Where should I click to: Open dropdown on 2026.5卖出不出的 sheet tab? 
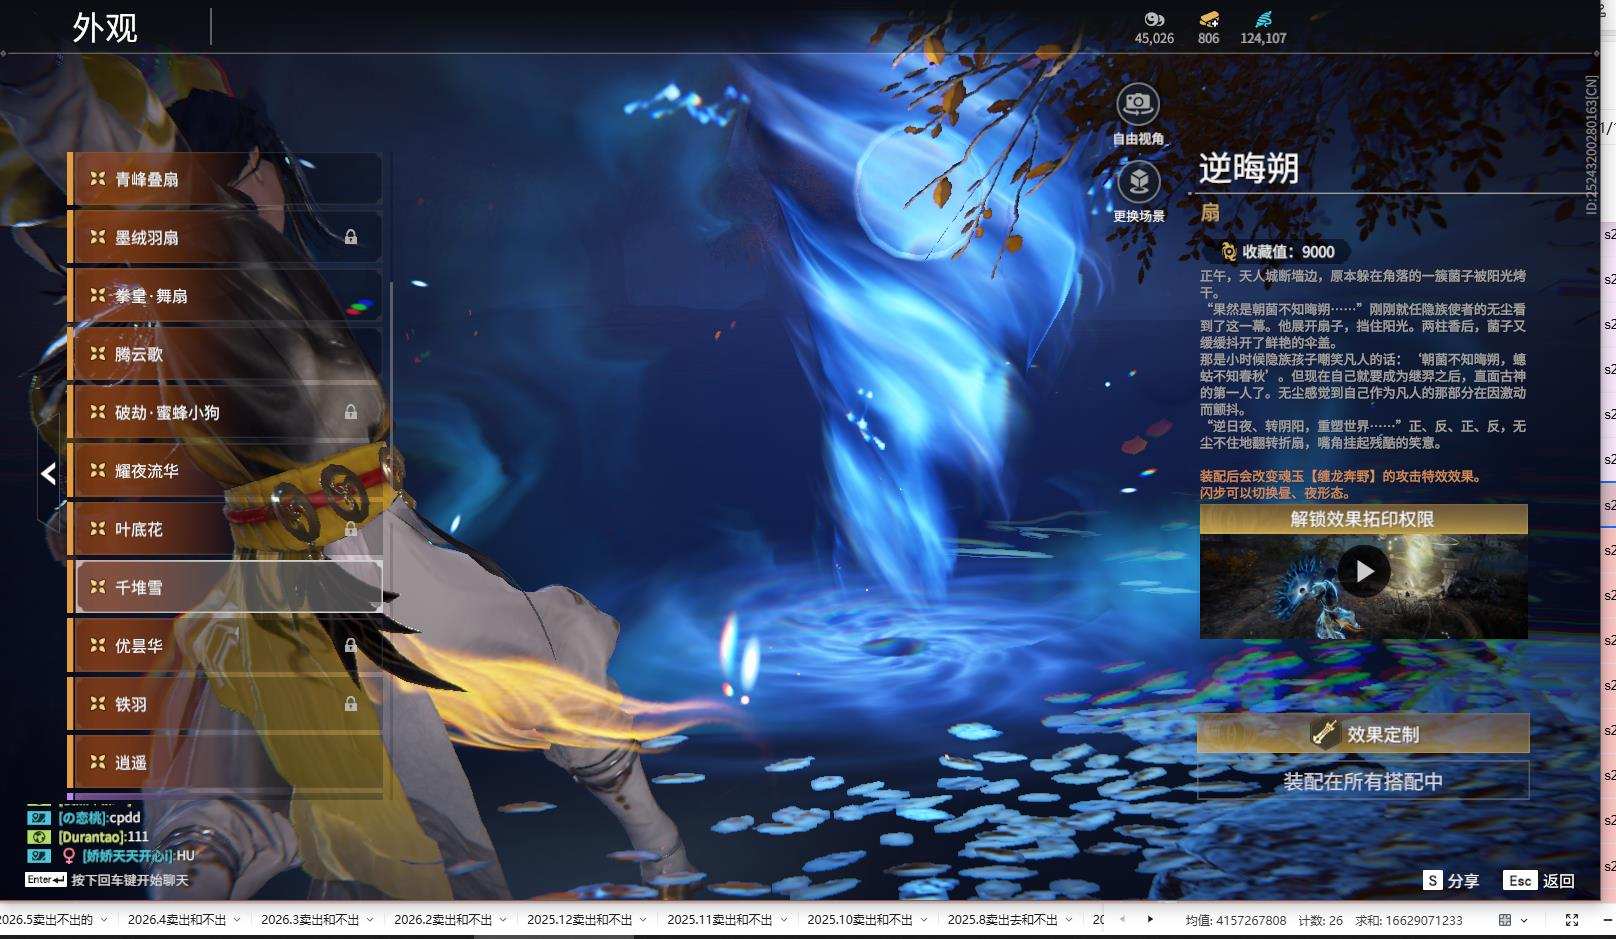tap(104, 920)
